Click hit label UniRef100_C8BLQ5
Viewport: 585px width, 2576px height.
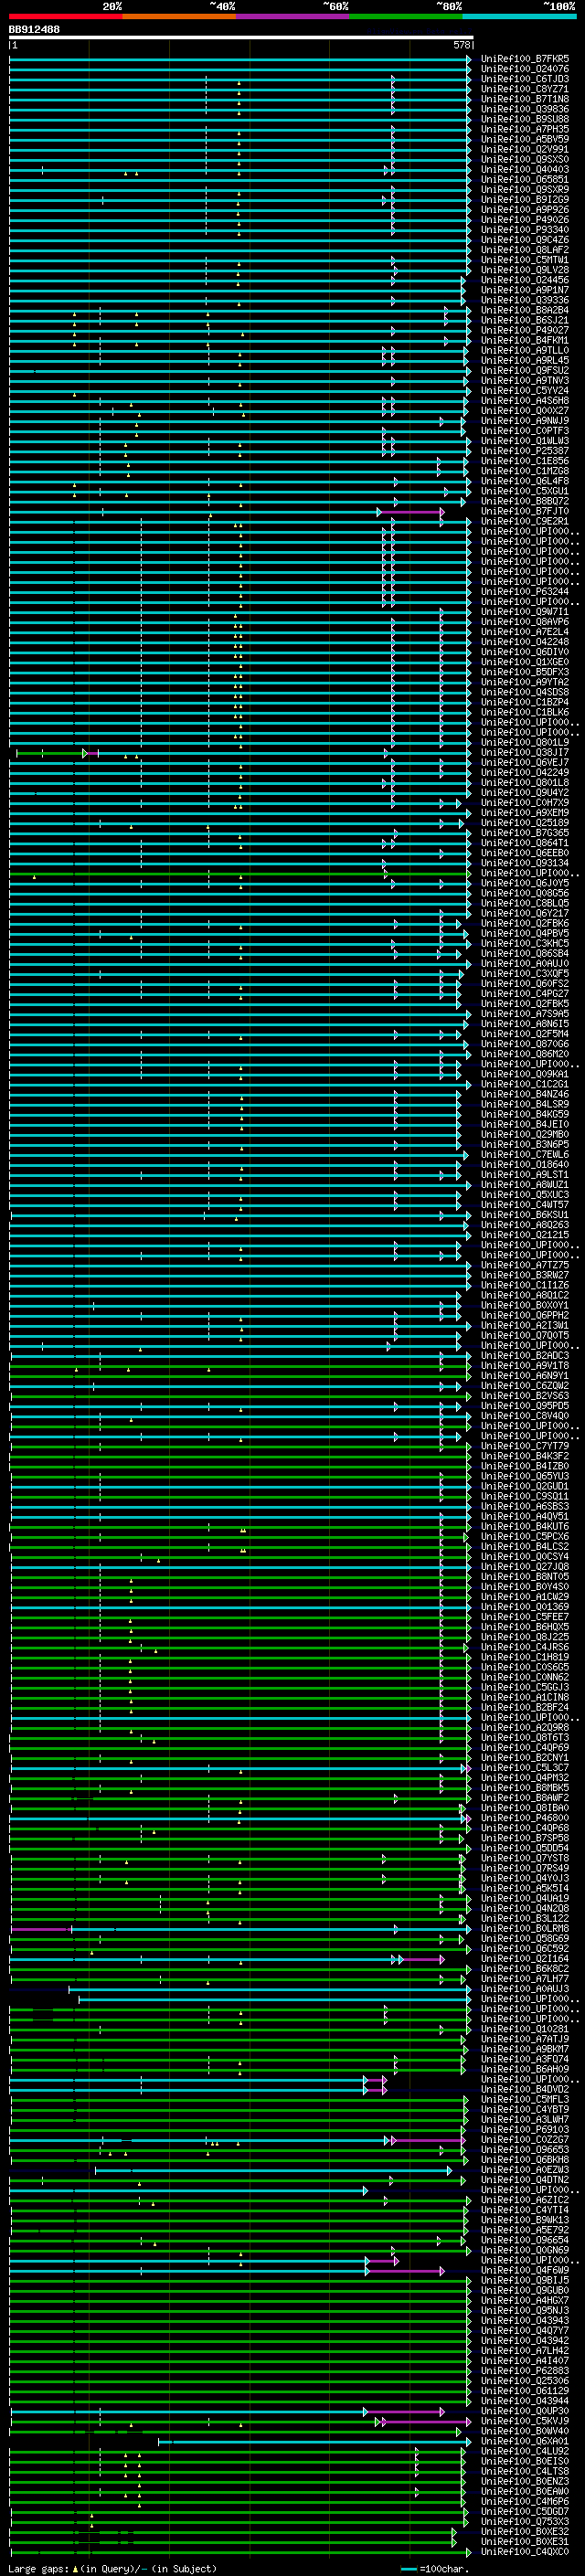coord(525,903)
